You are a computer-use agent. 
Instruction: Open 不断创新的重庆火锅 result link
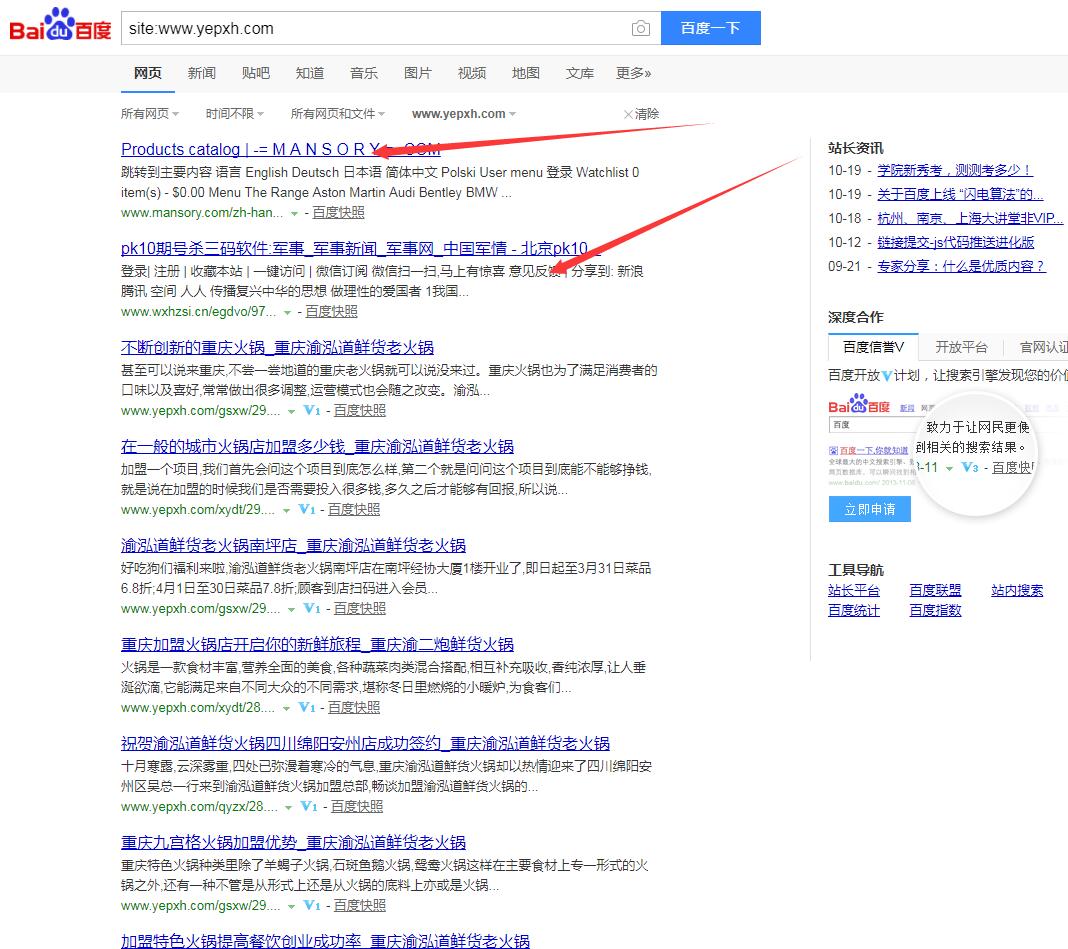click(x=277, y=347)
